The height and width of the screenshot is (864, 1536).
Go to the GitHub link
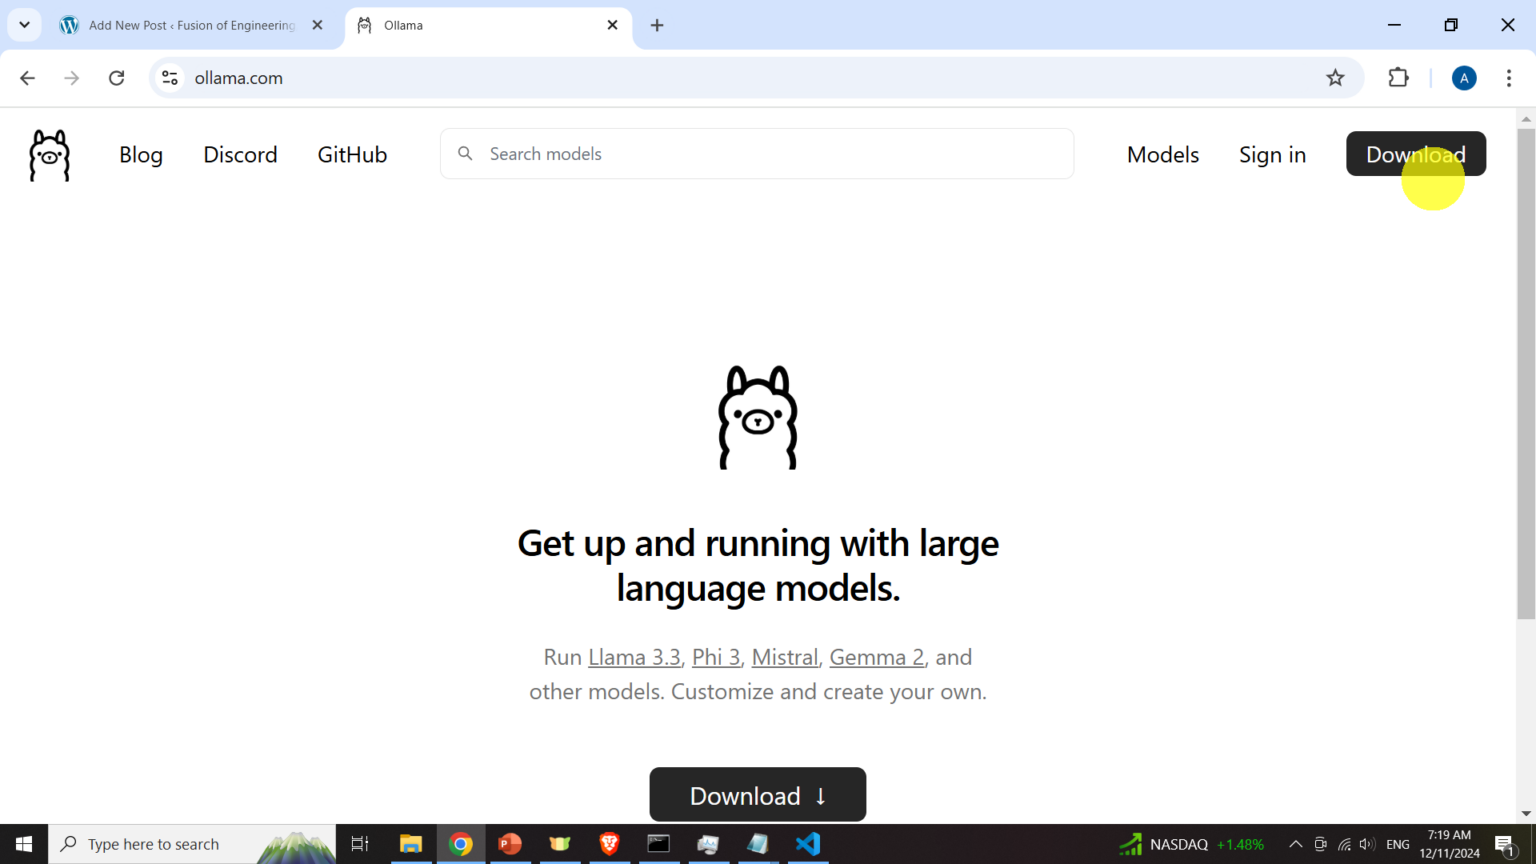tap(352, 155)
